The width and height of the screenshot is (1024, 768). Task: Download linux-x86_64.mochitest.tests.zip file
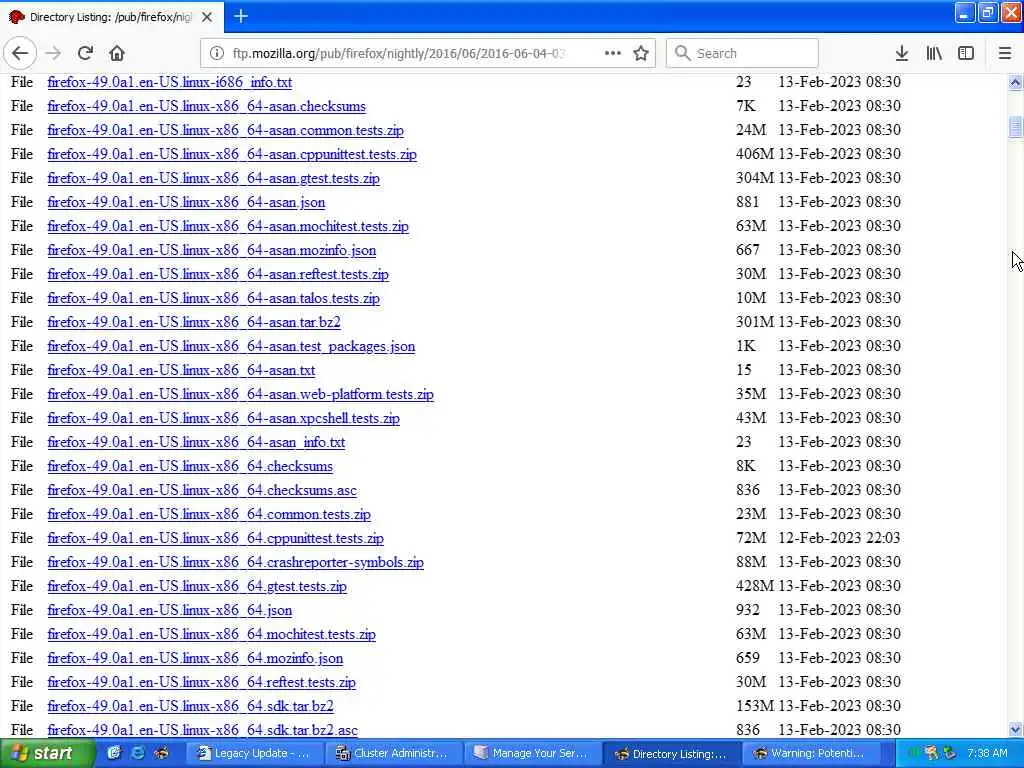(x=212, y=634)
